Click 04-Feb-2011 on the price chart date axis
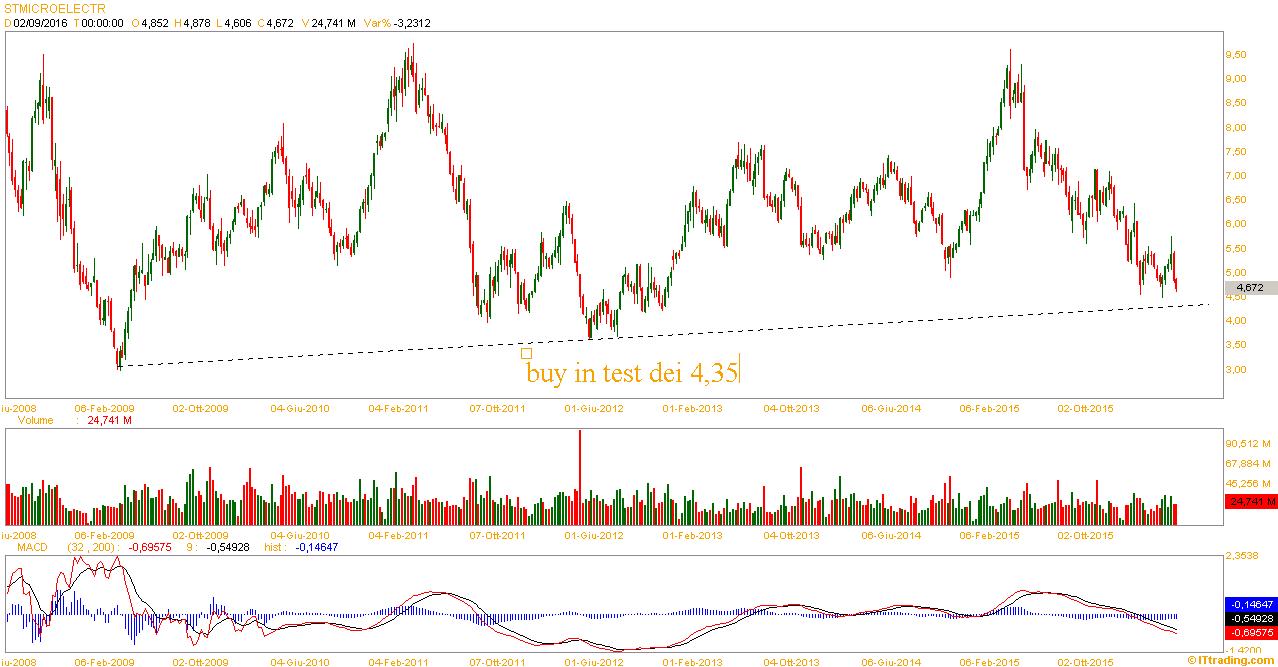 [399, 408]
